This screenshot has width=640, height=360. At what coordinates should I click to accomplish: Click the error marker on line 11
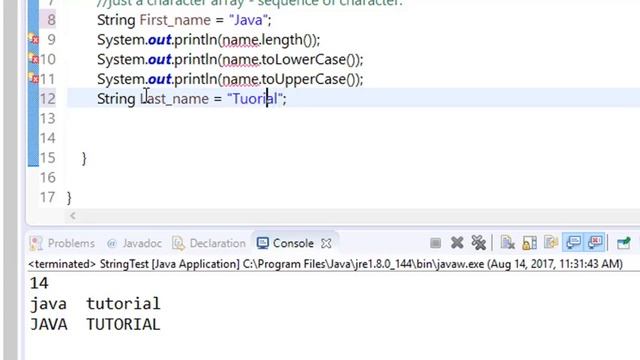point(34,78)
